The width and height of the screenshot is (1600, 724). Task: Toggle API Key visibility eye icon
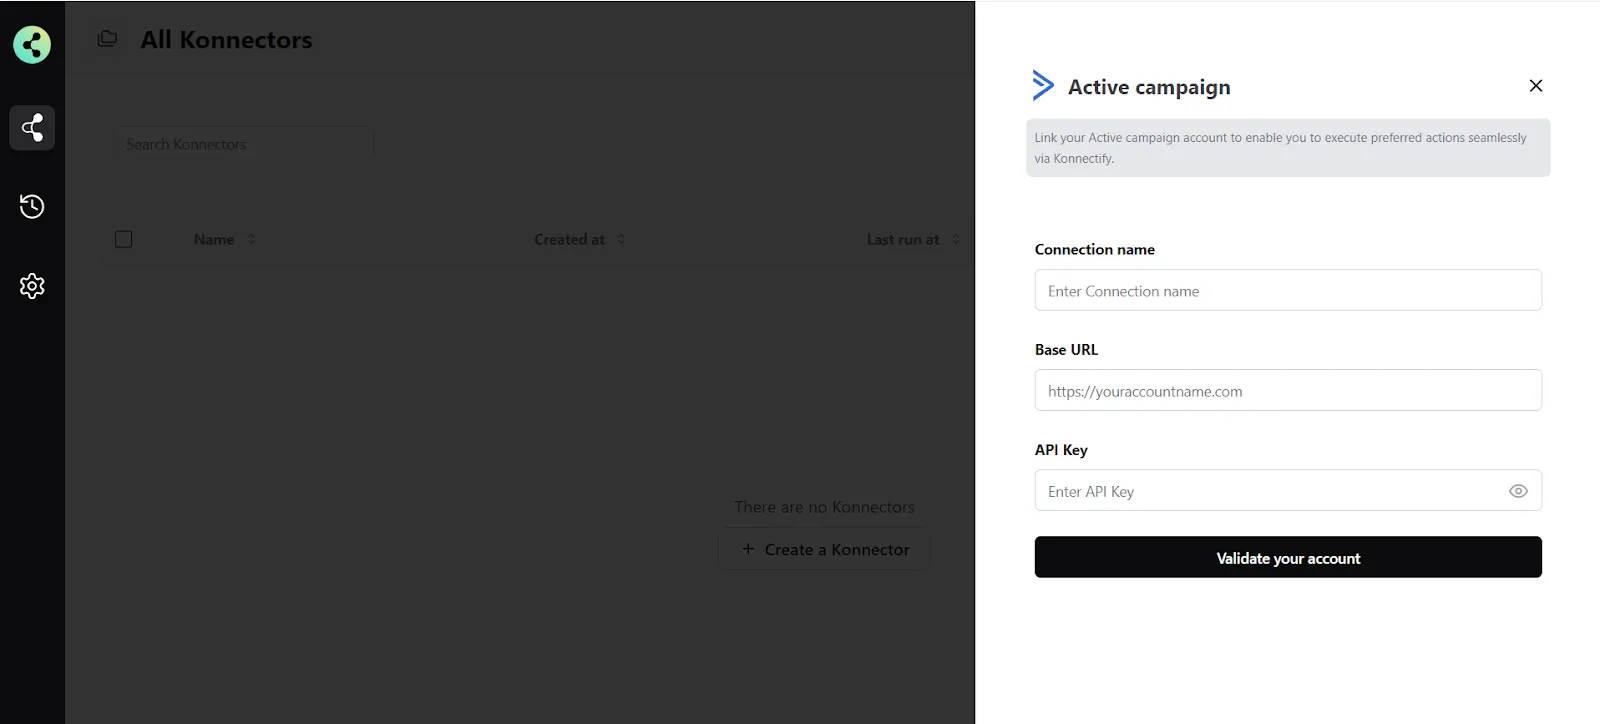click(x=1518, y=491)
